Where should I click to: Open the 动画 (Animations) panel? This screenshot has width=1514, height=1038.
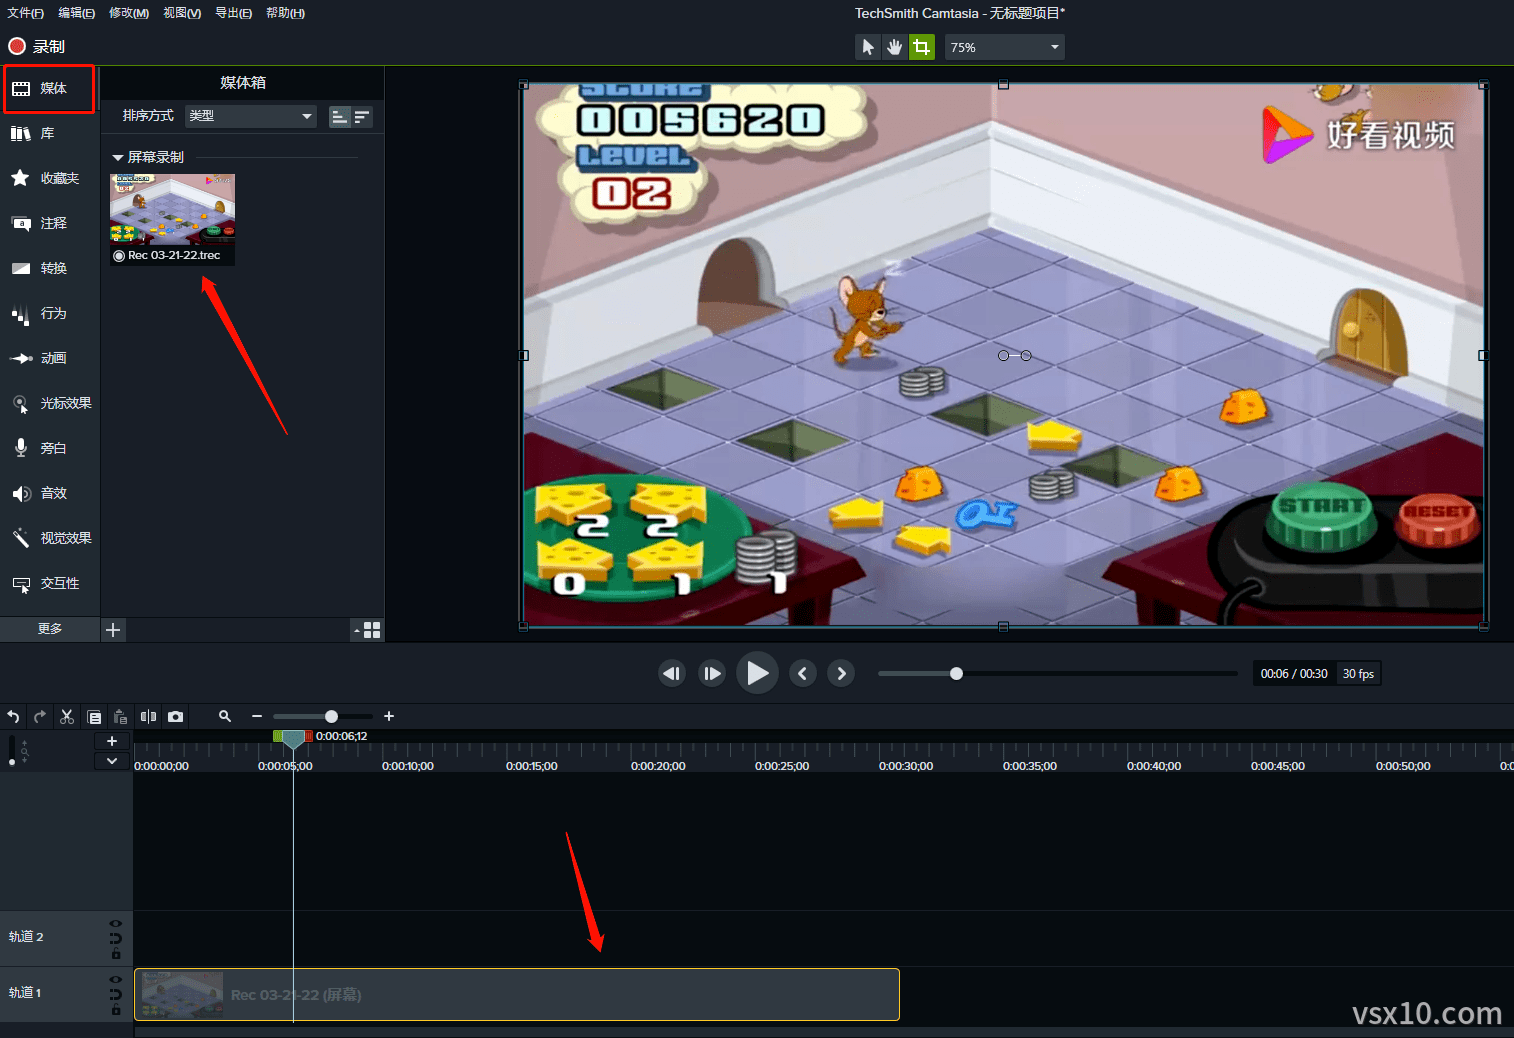(49, 359)
